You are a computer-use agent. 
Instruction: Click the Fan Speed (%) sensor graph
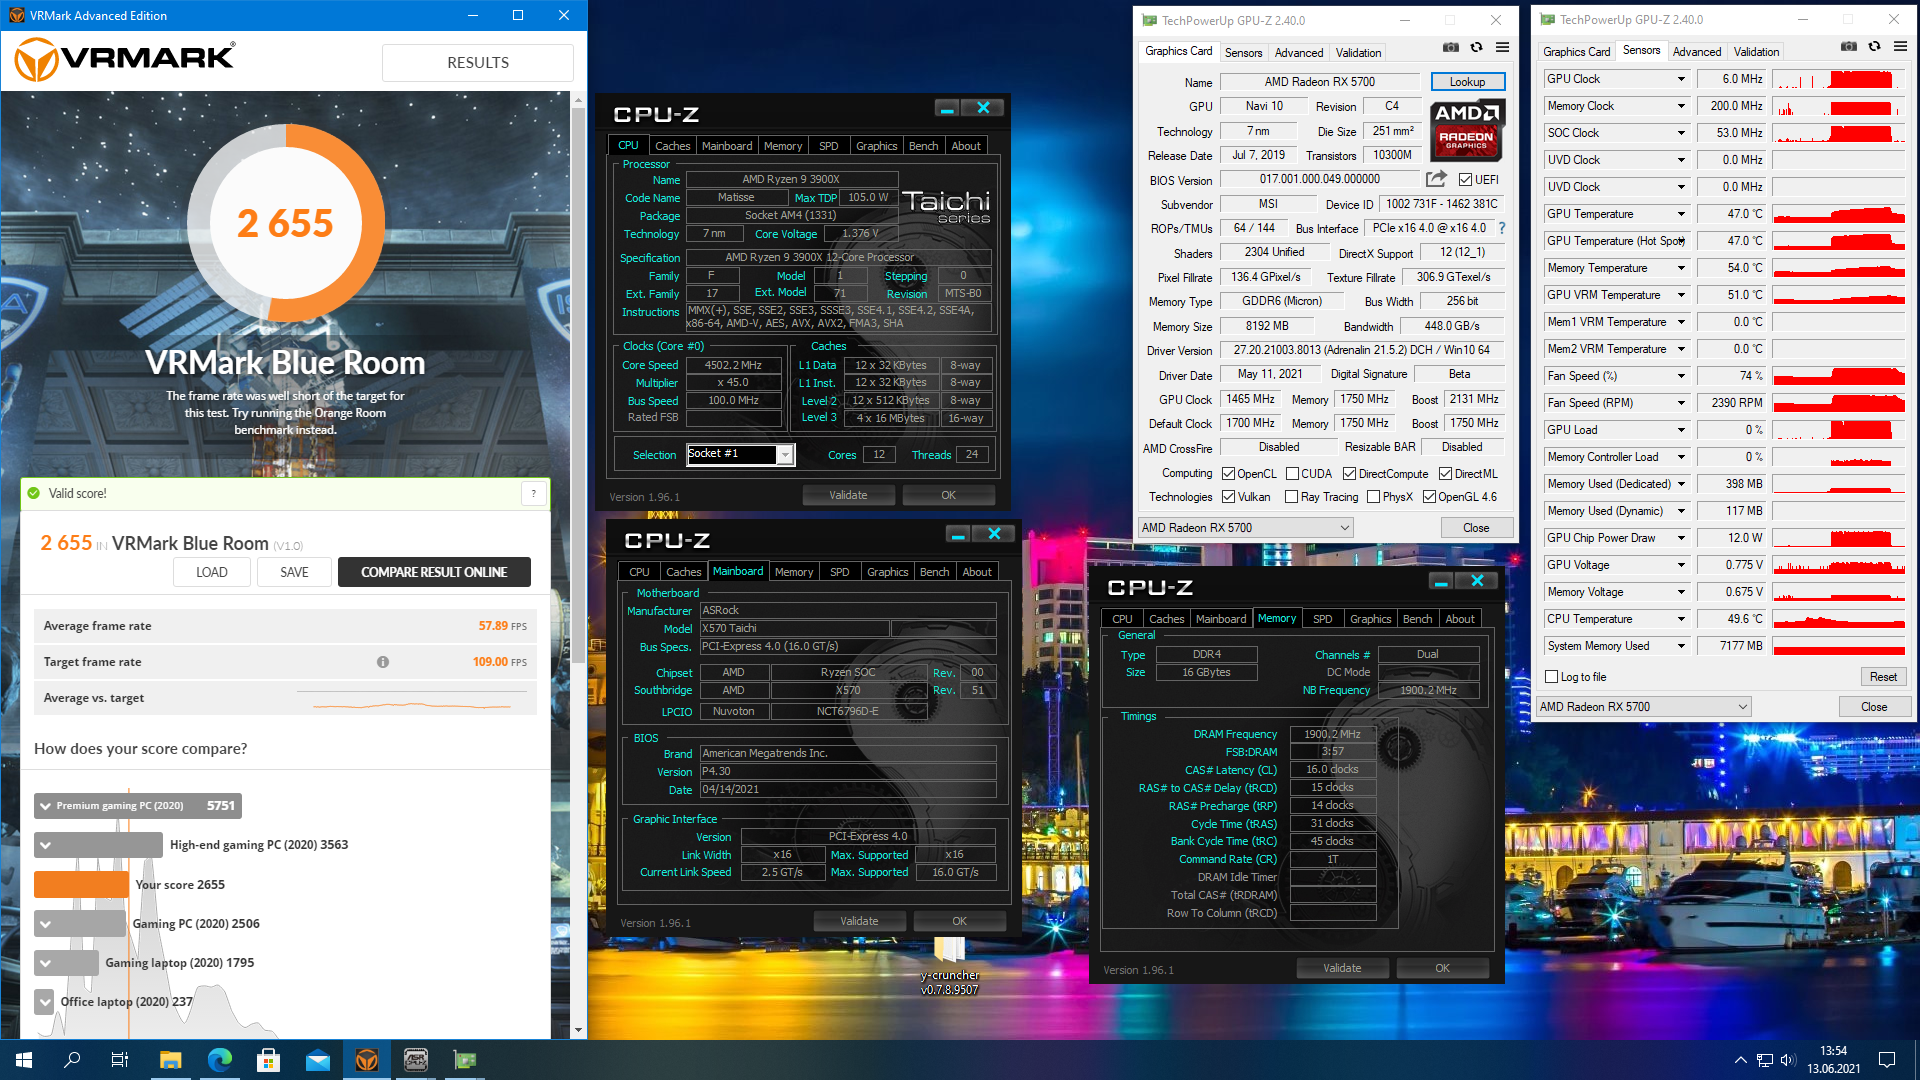pos(1840,376)
